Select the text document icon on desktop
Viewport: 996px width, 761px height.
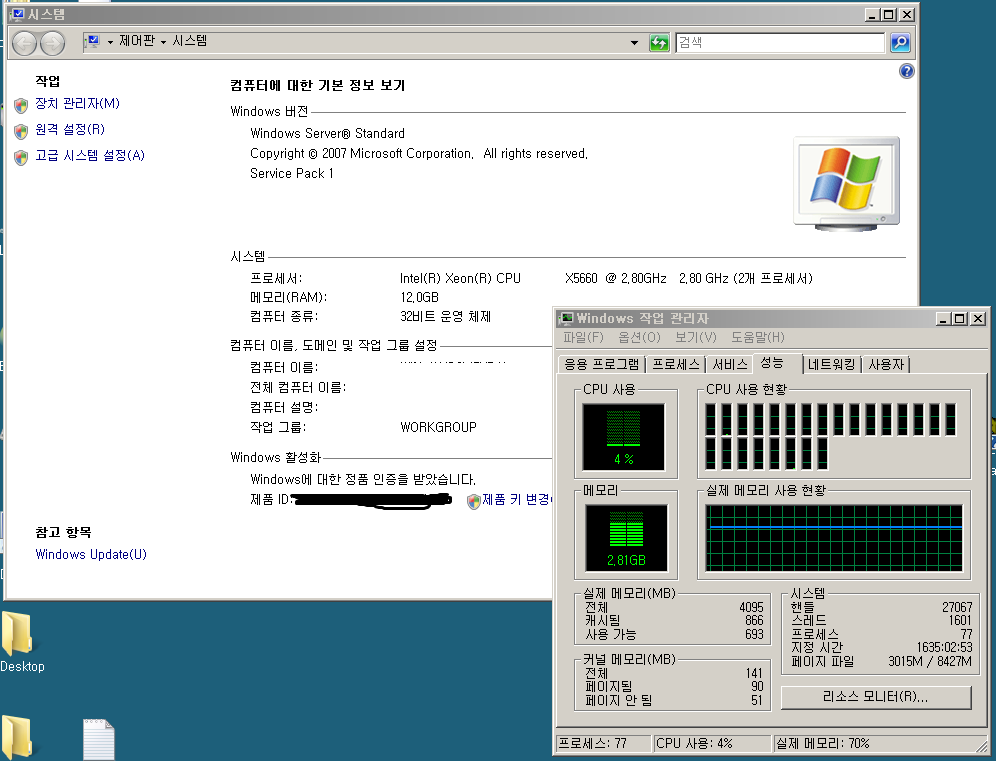(x=98, y=739)
